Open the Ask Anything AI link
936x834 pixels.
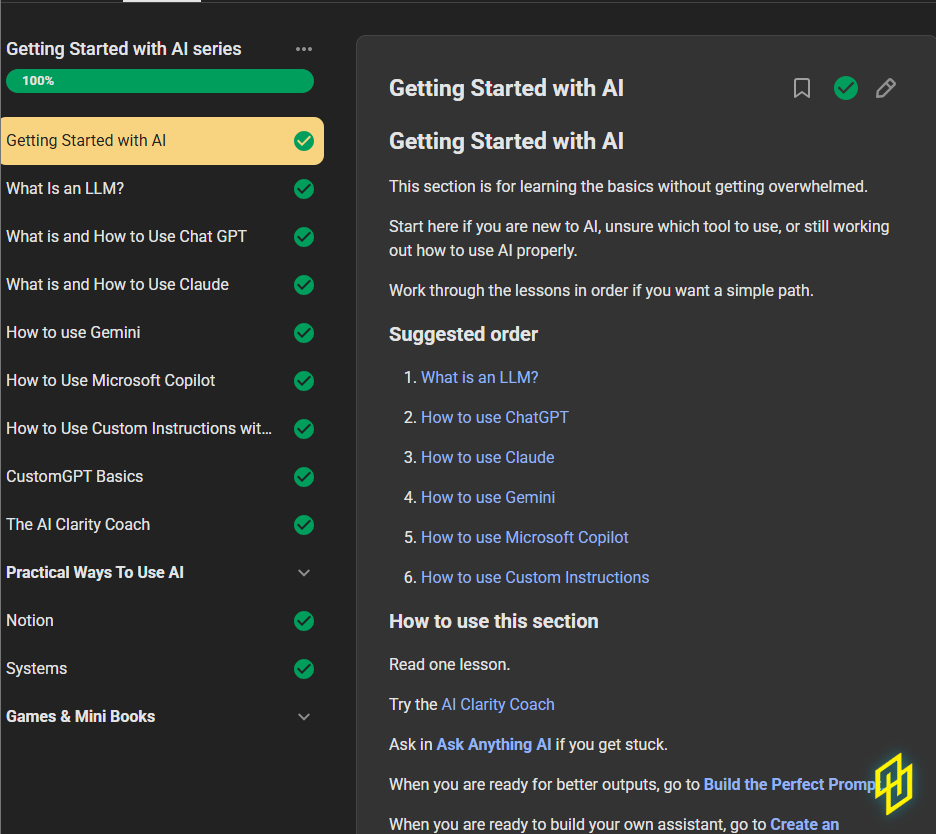[494, 744]
